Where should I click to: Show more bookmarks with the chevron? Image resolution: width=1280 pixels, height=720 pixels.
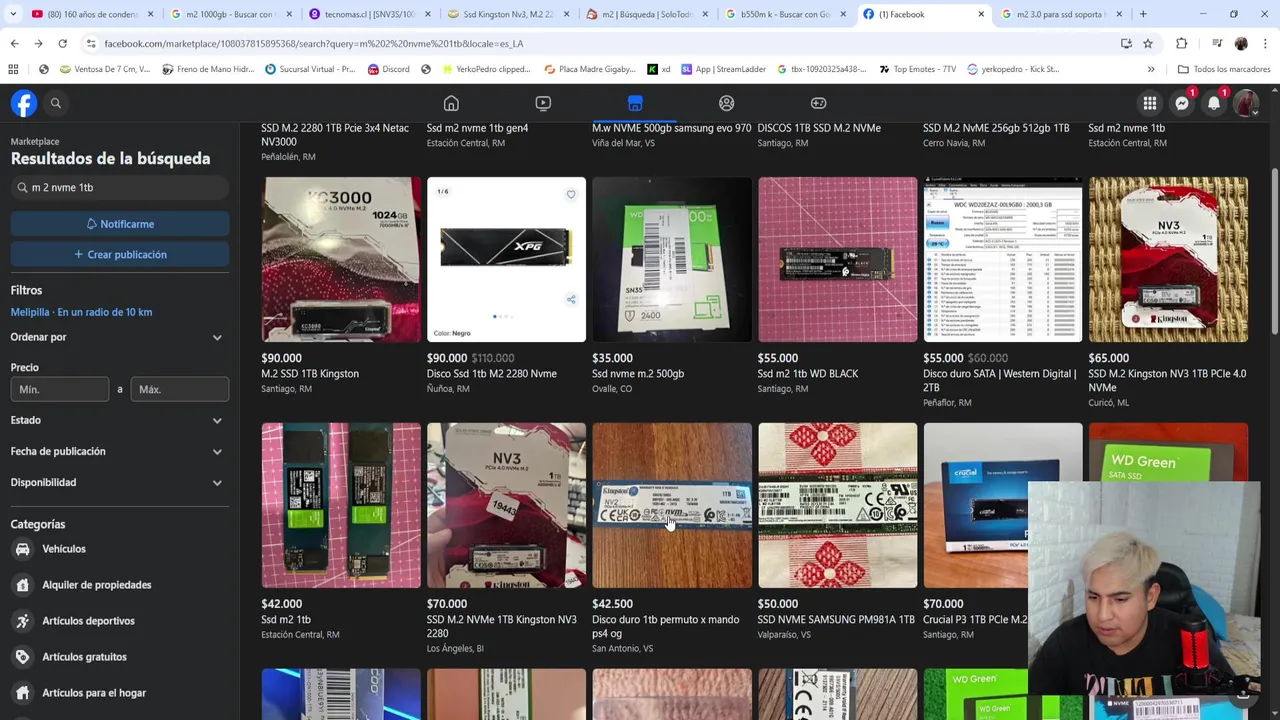pyautogui.click(x=1151, y=69)
